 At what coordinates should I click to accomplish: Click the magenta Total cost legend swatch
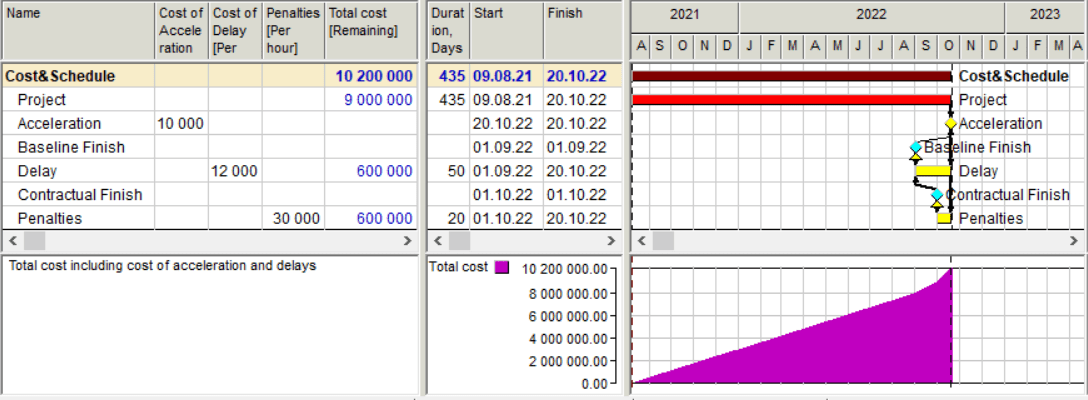pos(502,267)
